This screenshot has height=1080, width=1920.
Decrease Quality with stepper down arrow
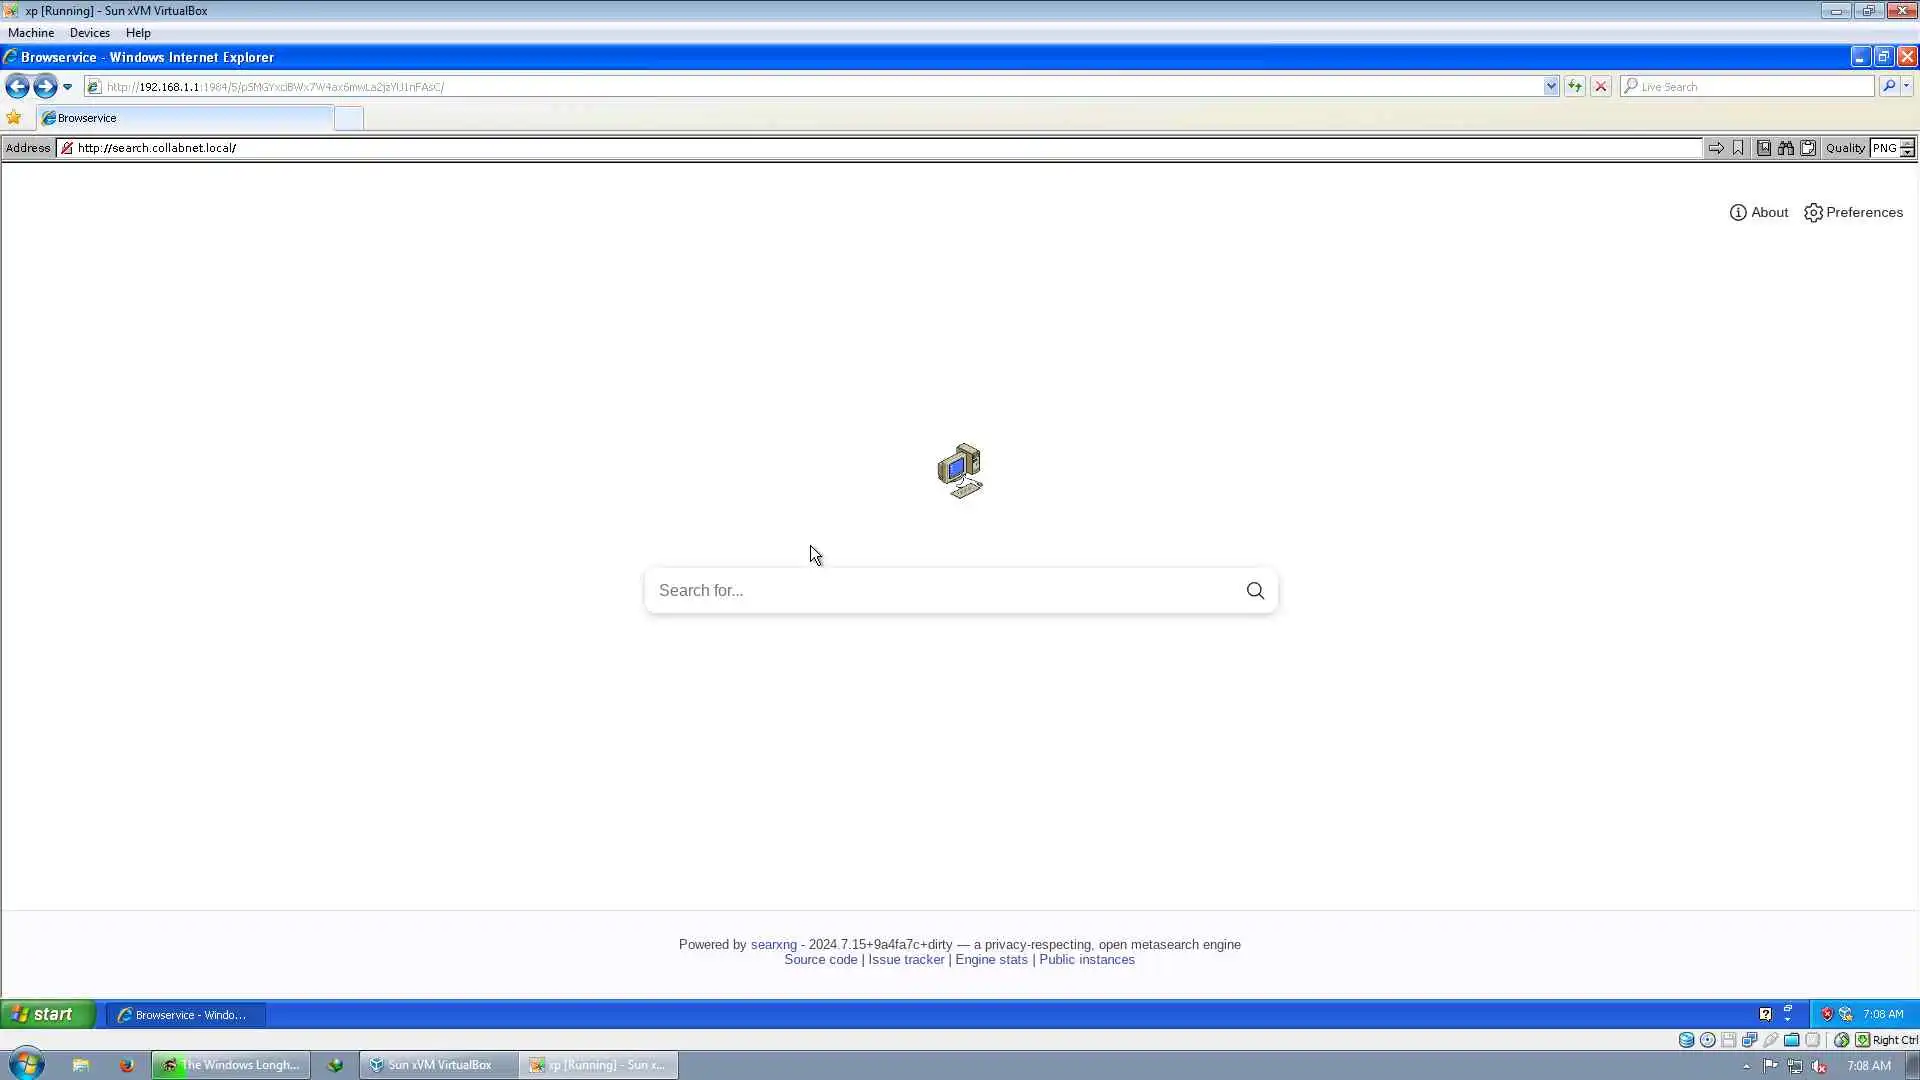(x=1908, y=153)
